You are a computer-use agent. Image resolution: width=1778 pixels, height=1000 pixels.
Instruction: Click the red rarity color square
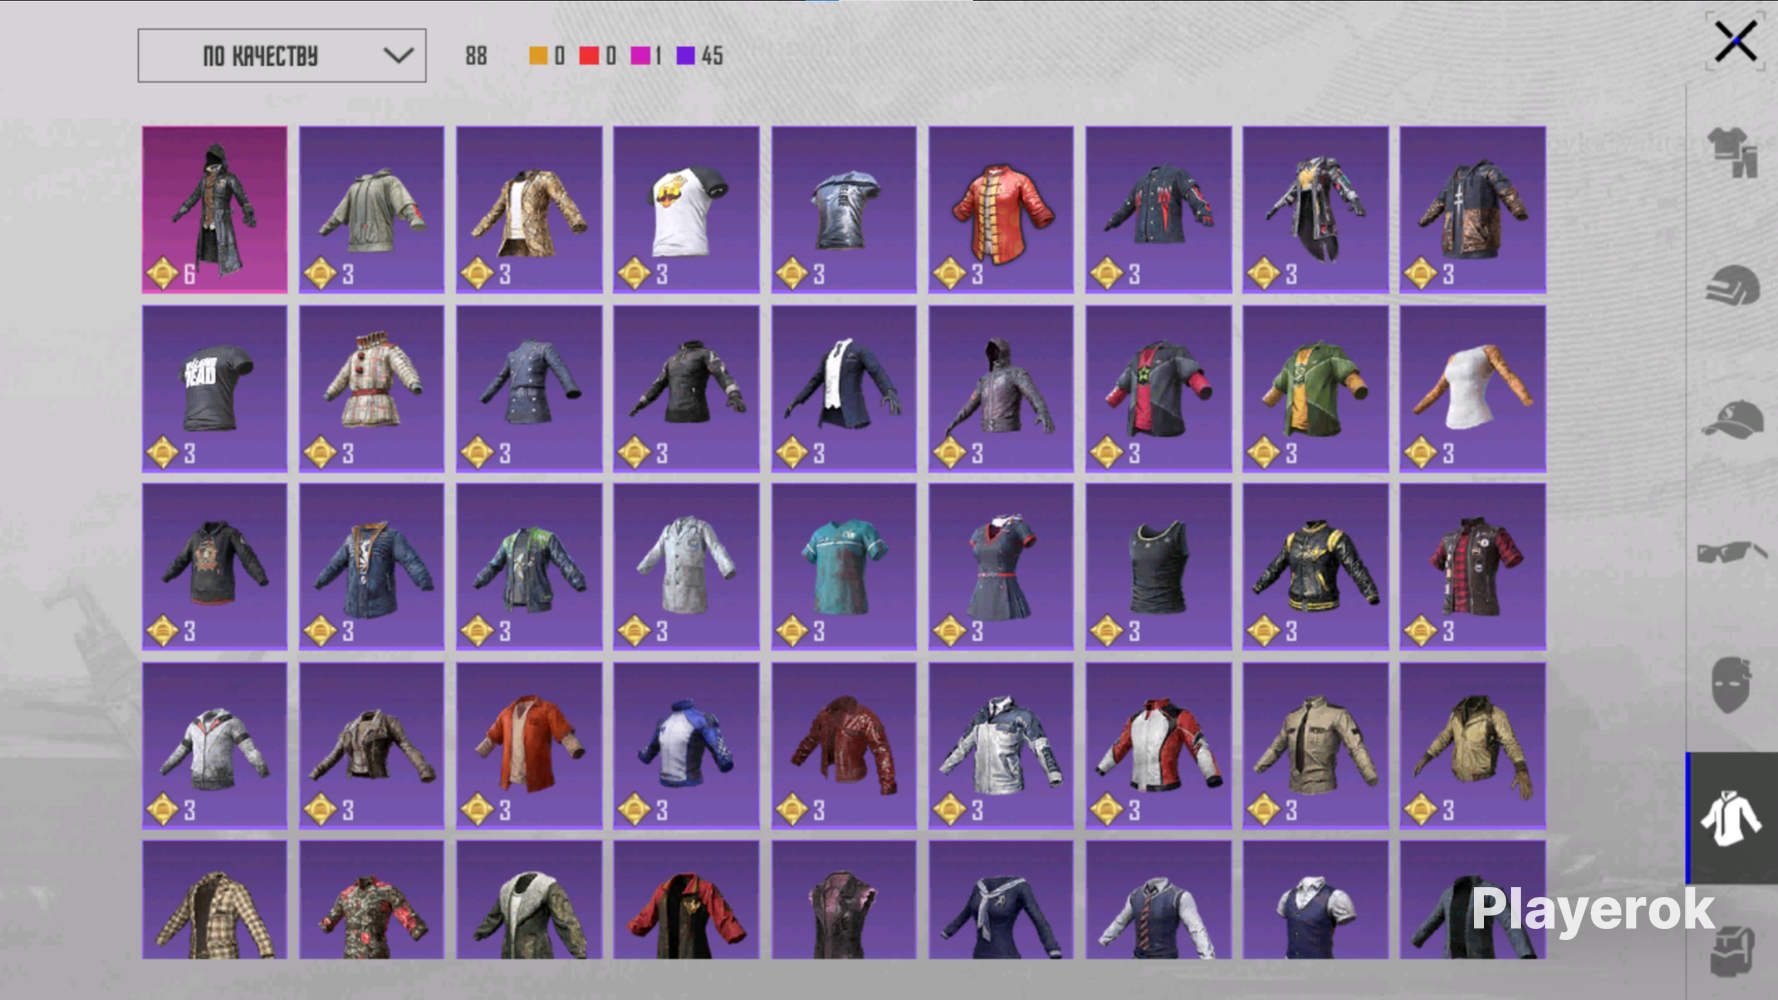pos(589,56)
